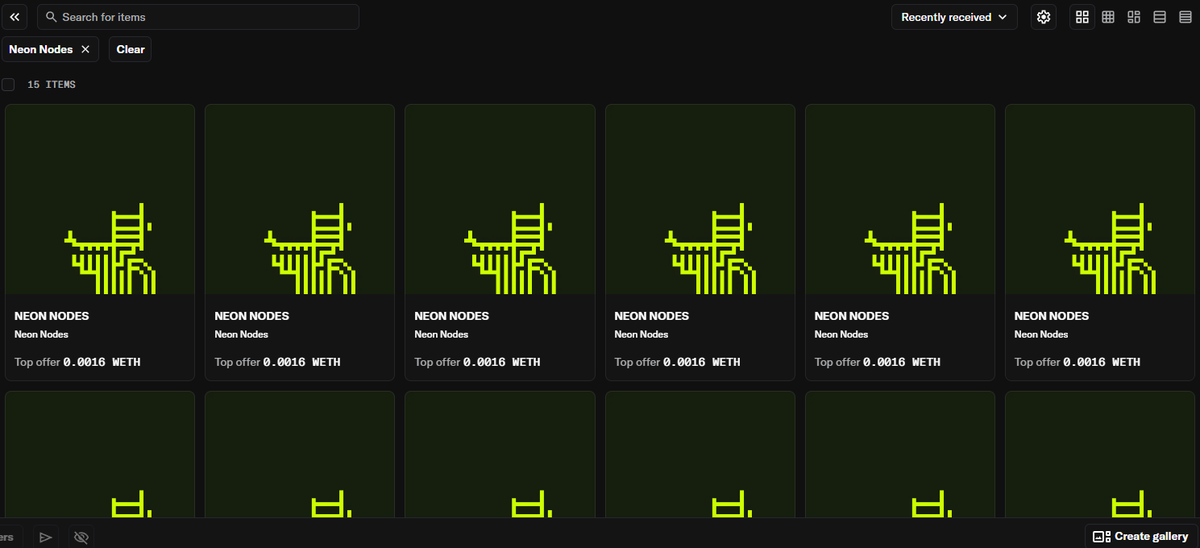Collapse the sidebar with double-chevron icon
This screenshot has height=548, width=1200.
14,17
